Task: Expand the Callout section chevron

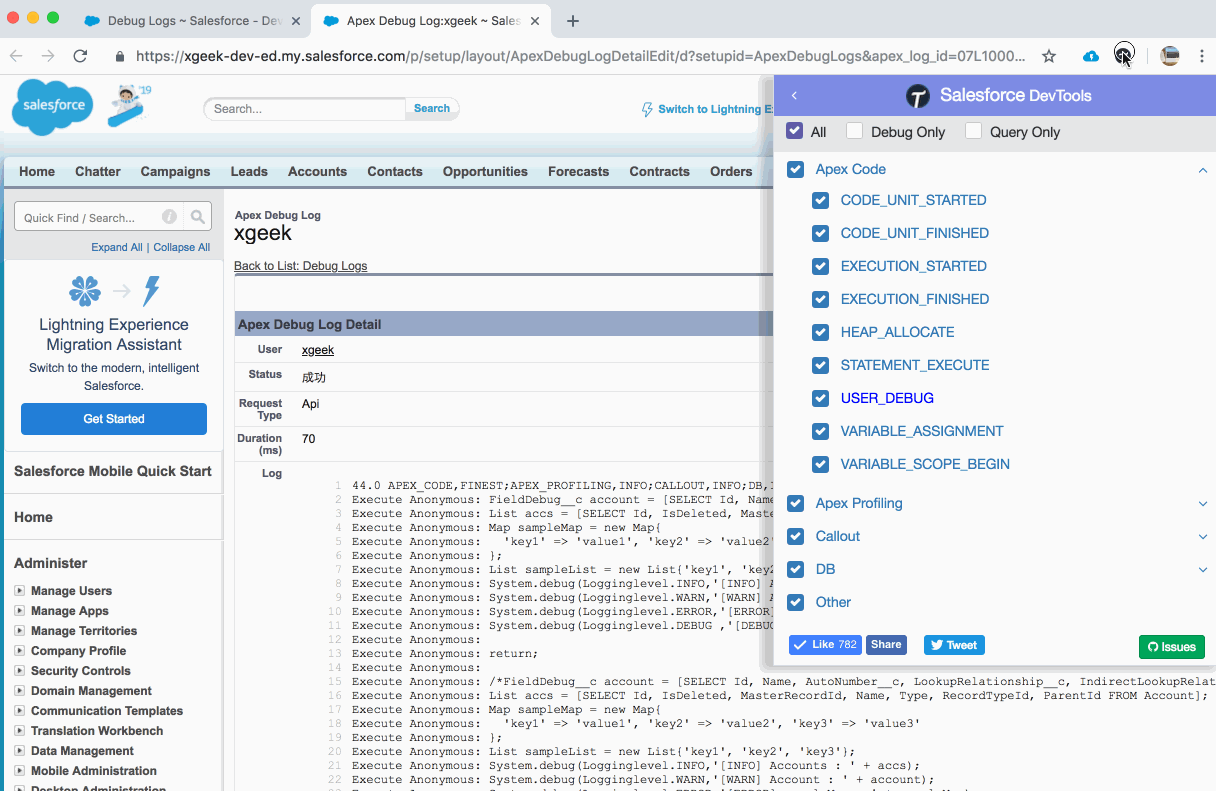Action: [x=1203, y=537]
